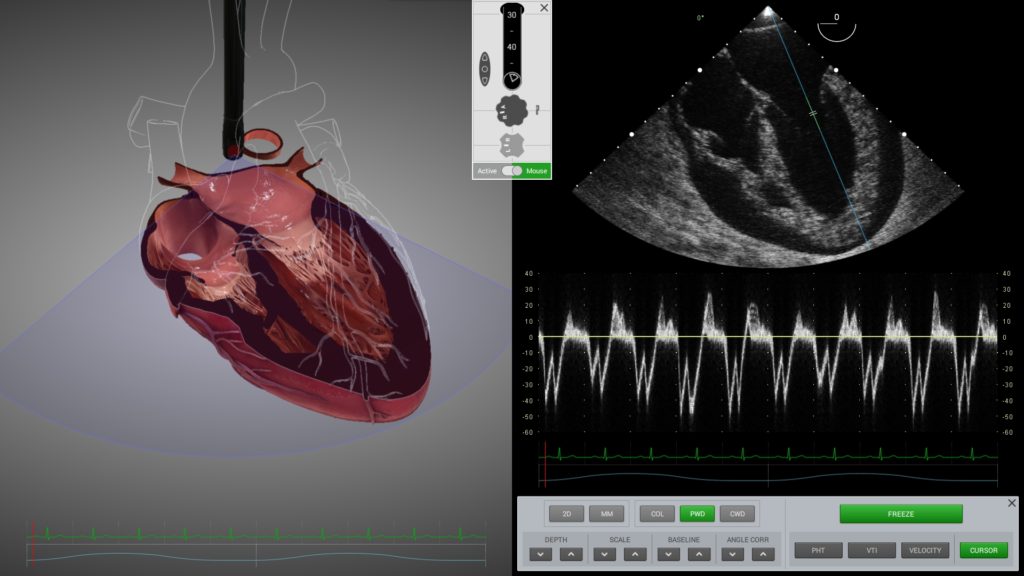Click the probe depth scale at 40

click(511, 47)
